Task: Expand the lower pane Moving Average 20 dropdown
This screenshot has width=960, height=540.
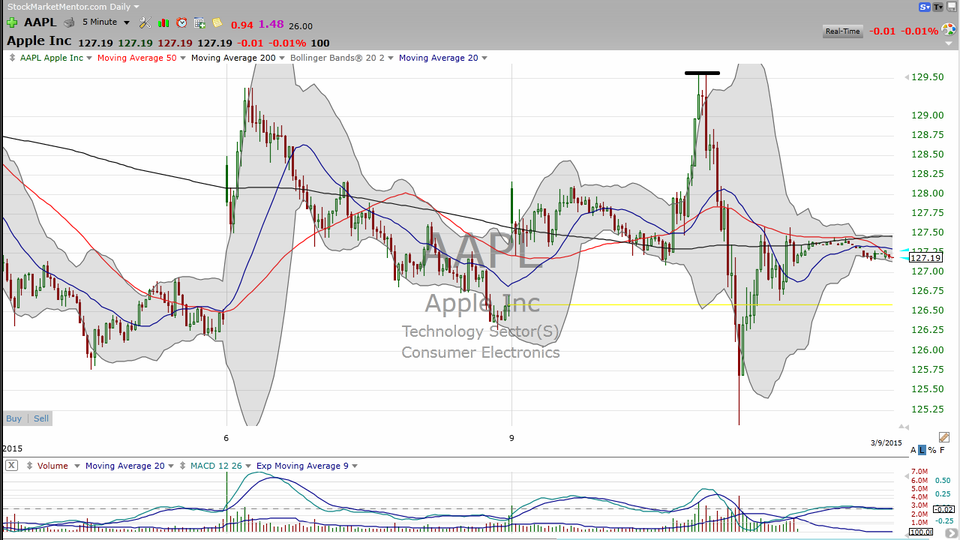Action: pyautogui.click(x=171, y=466)
